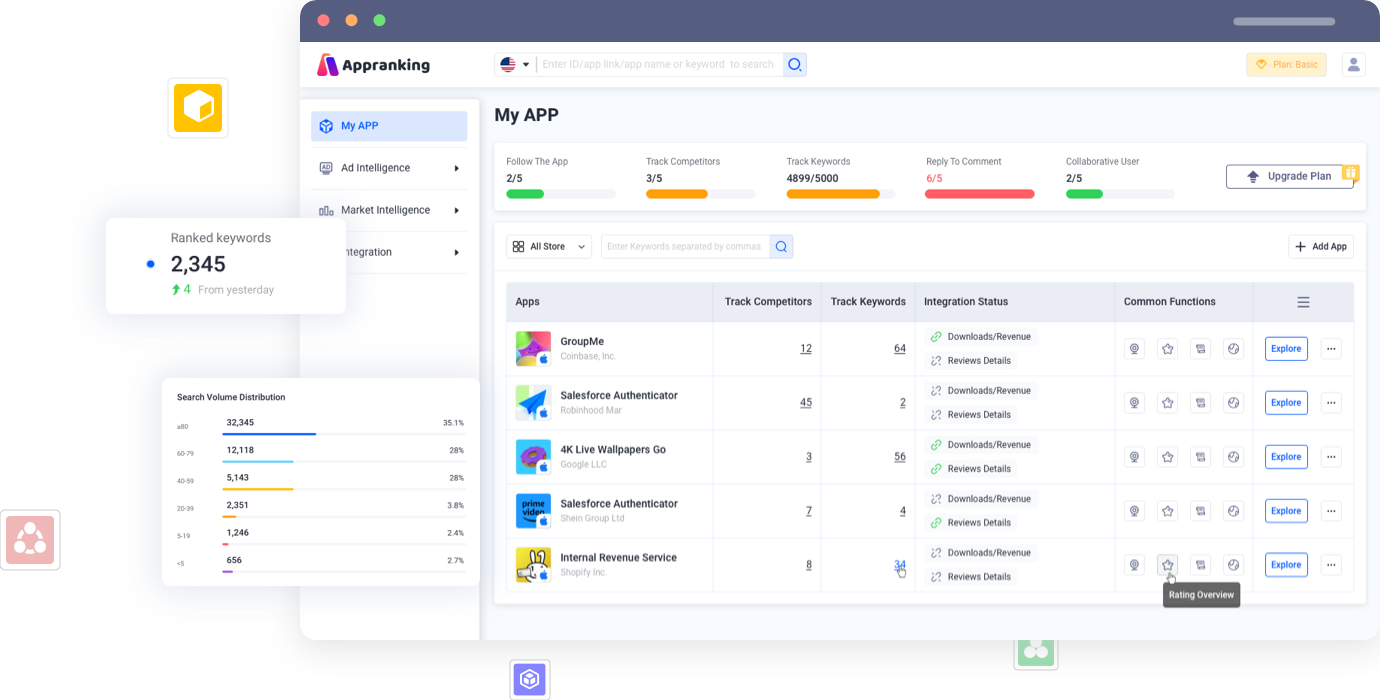Open three-dot menu for 4K Live Wallpapers Go
Image resolution: width=1380 pixels, height=700 pixels.
click(1331, 457)
